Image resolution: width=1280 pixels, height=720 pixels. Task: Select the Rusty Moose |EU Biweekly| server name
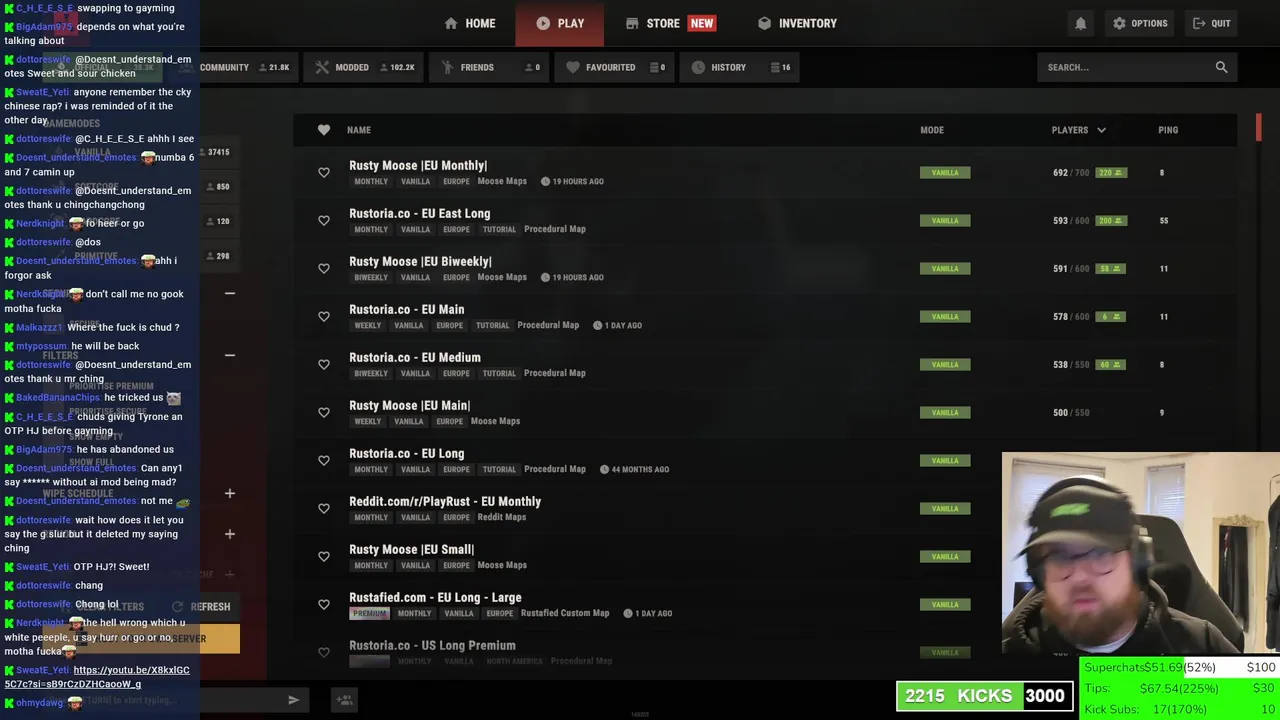pyautogui.click(x=420, y=262)
